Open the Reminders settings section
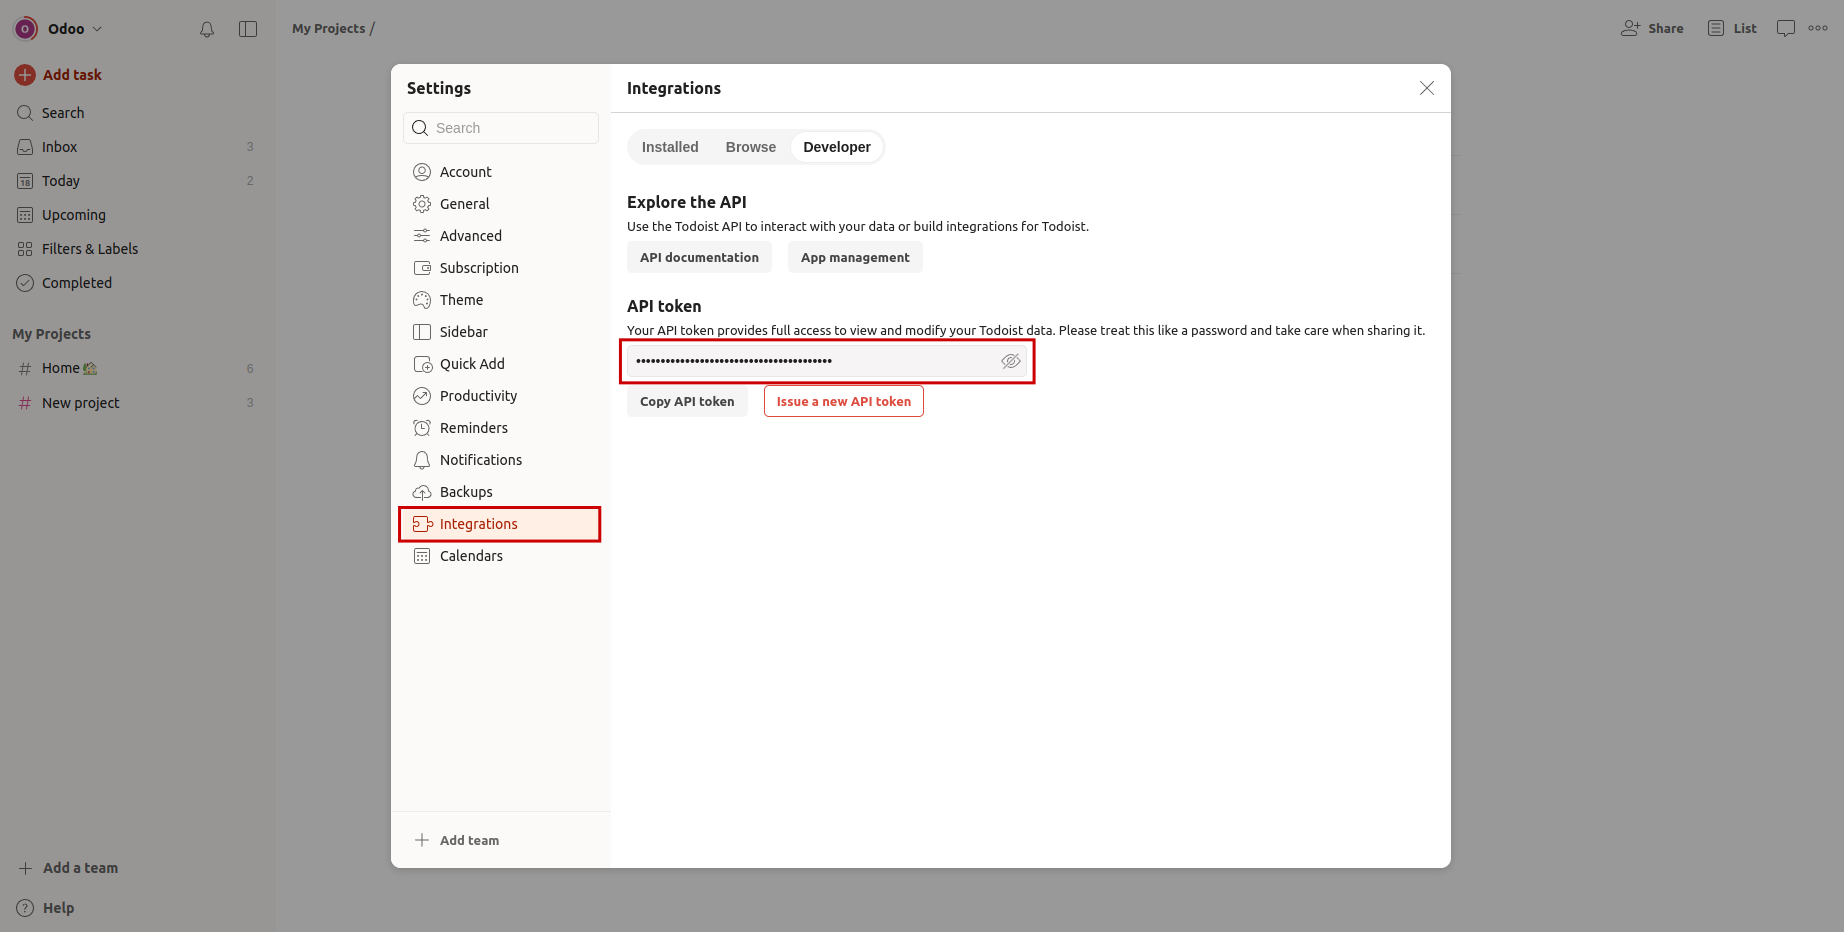Screen dimensions: 1844x932 [501, 428]
